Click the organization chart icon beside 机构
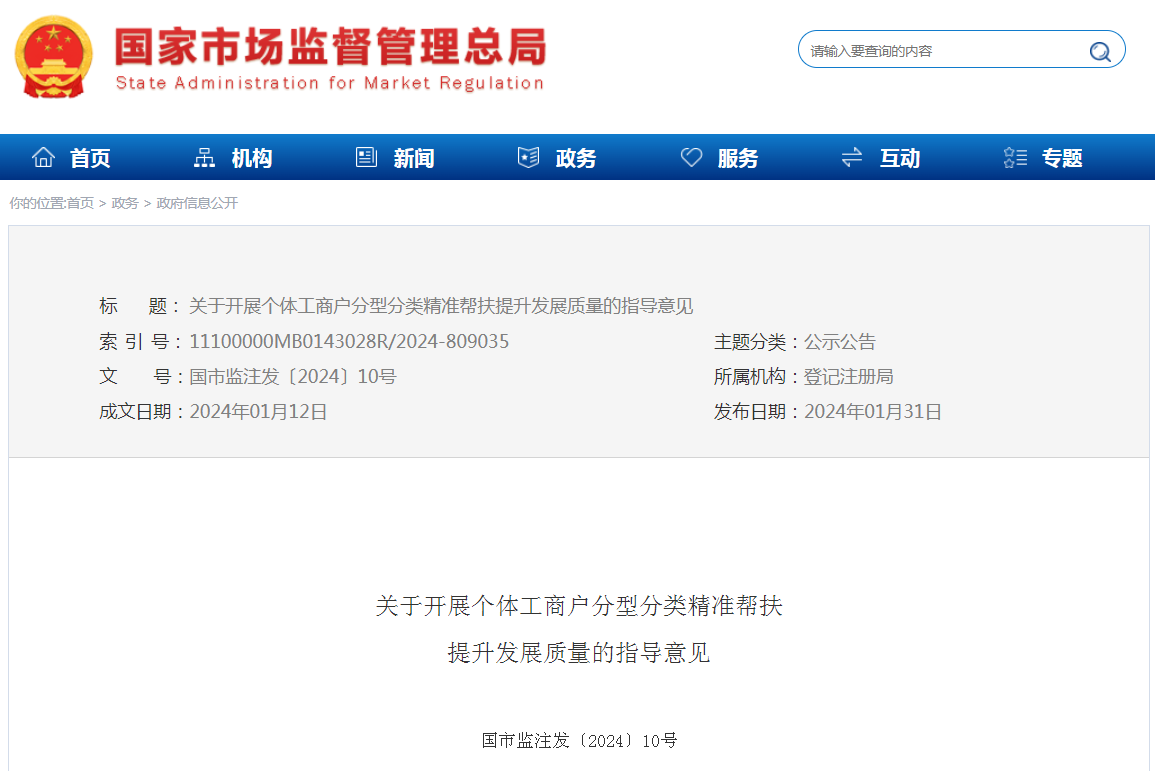 click(204, 157)
